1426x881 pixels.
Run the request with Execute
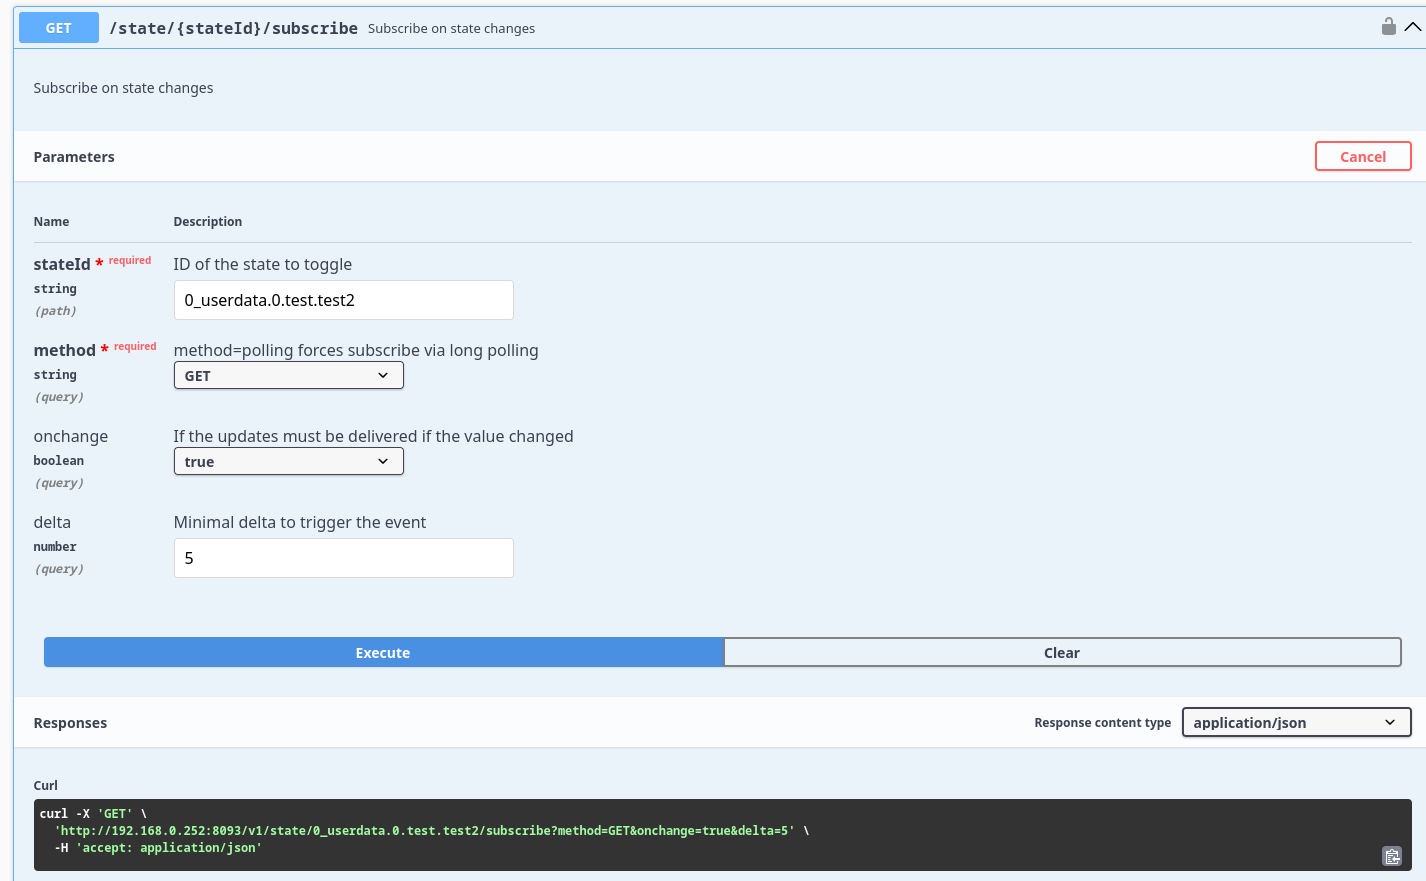(383, 653)
